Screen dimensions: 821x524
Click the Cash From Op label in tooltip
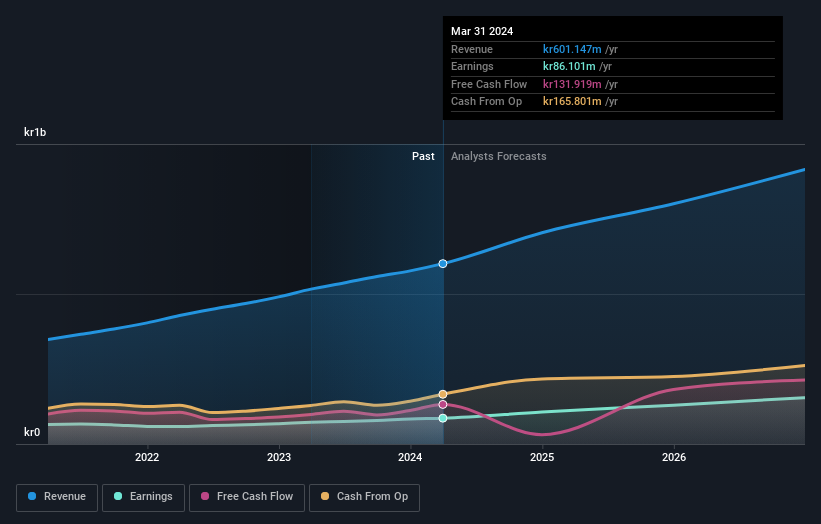pyautogui.click(x=486, y=102)
